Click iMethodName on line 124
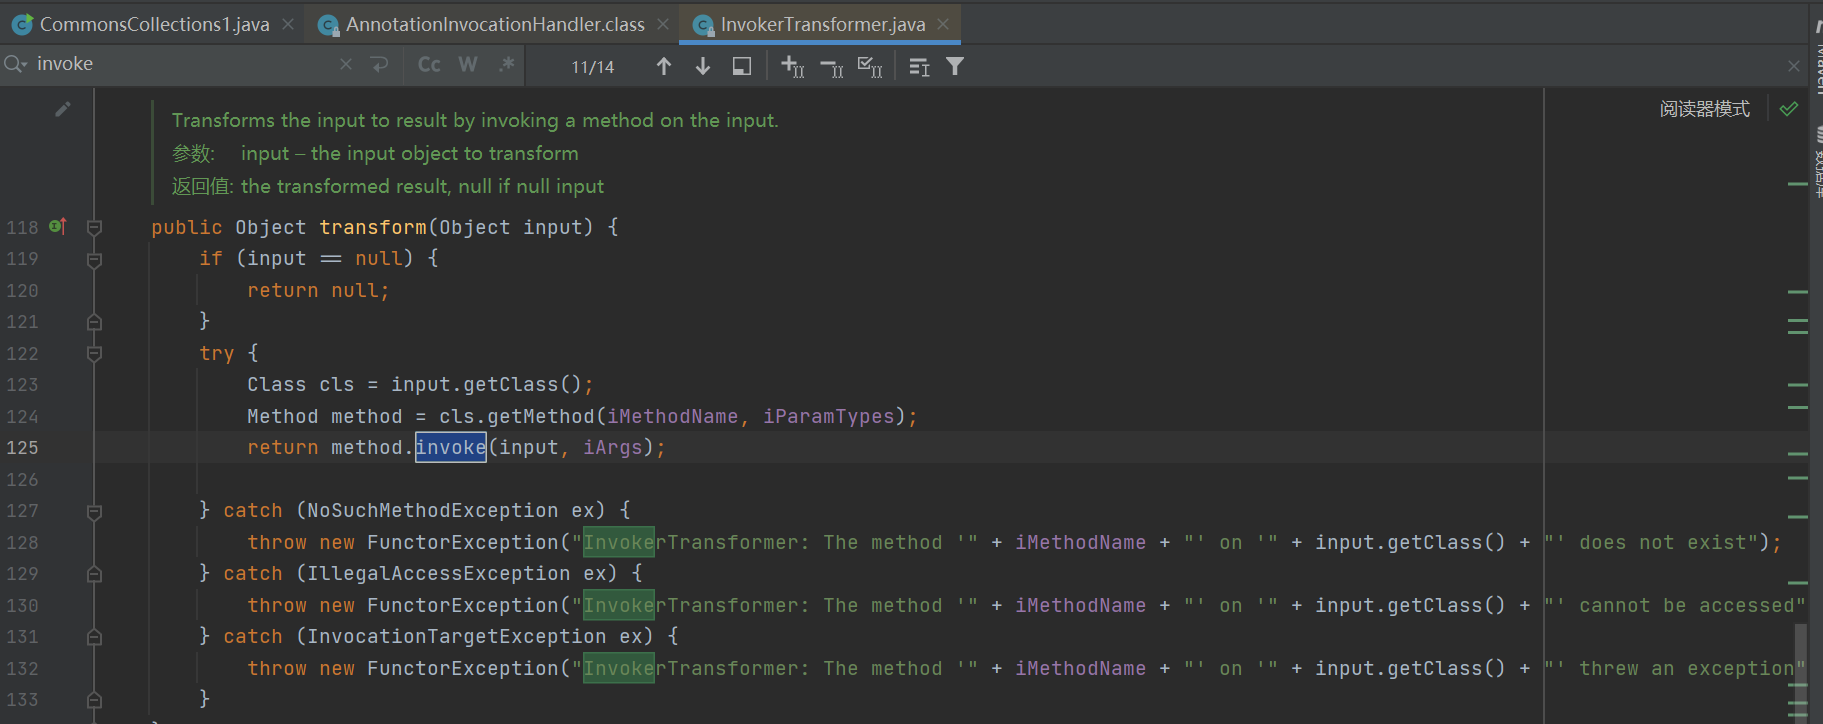Image resolution: width=1823 pixels, height=724 pixels. pos(673,416)
